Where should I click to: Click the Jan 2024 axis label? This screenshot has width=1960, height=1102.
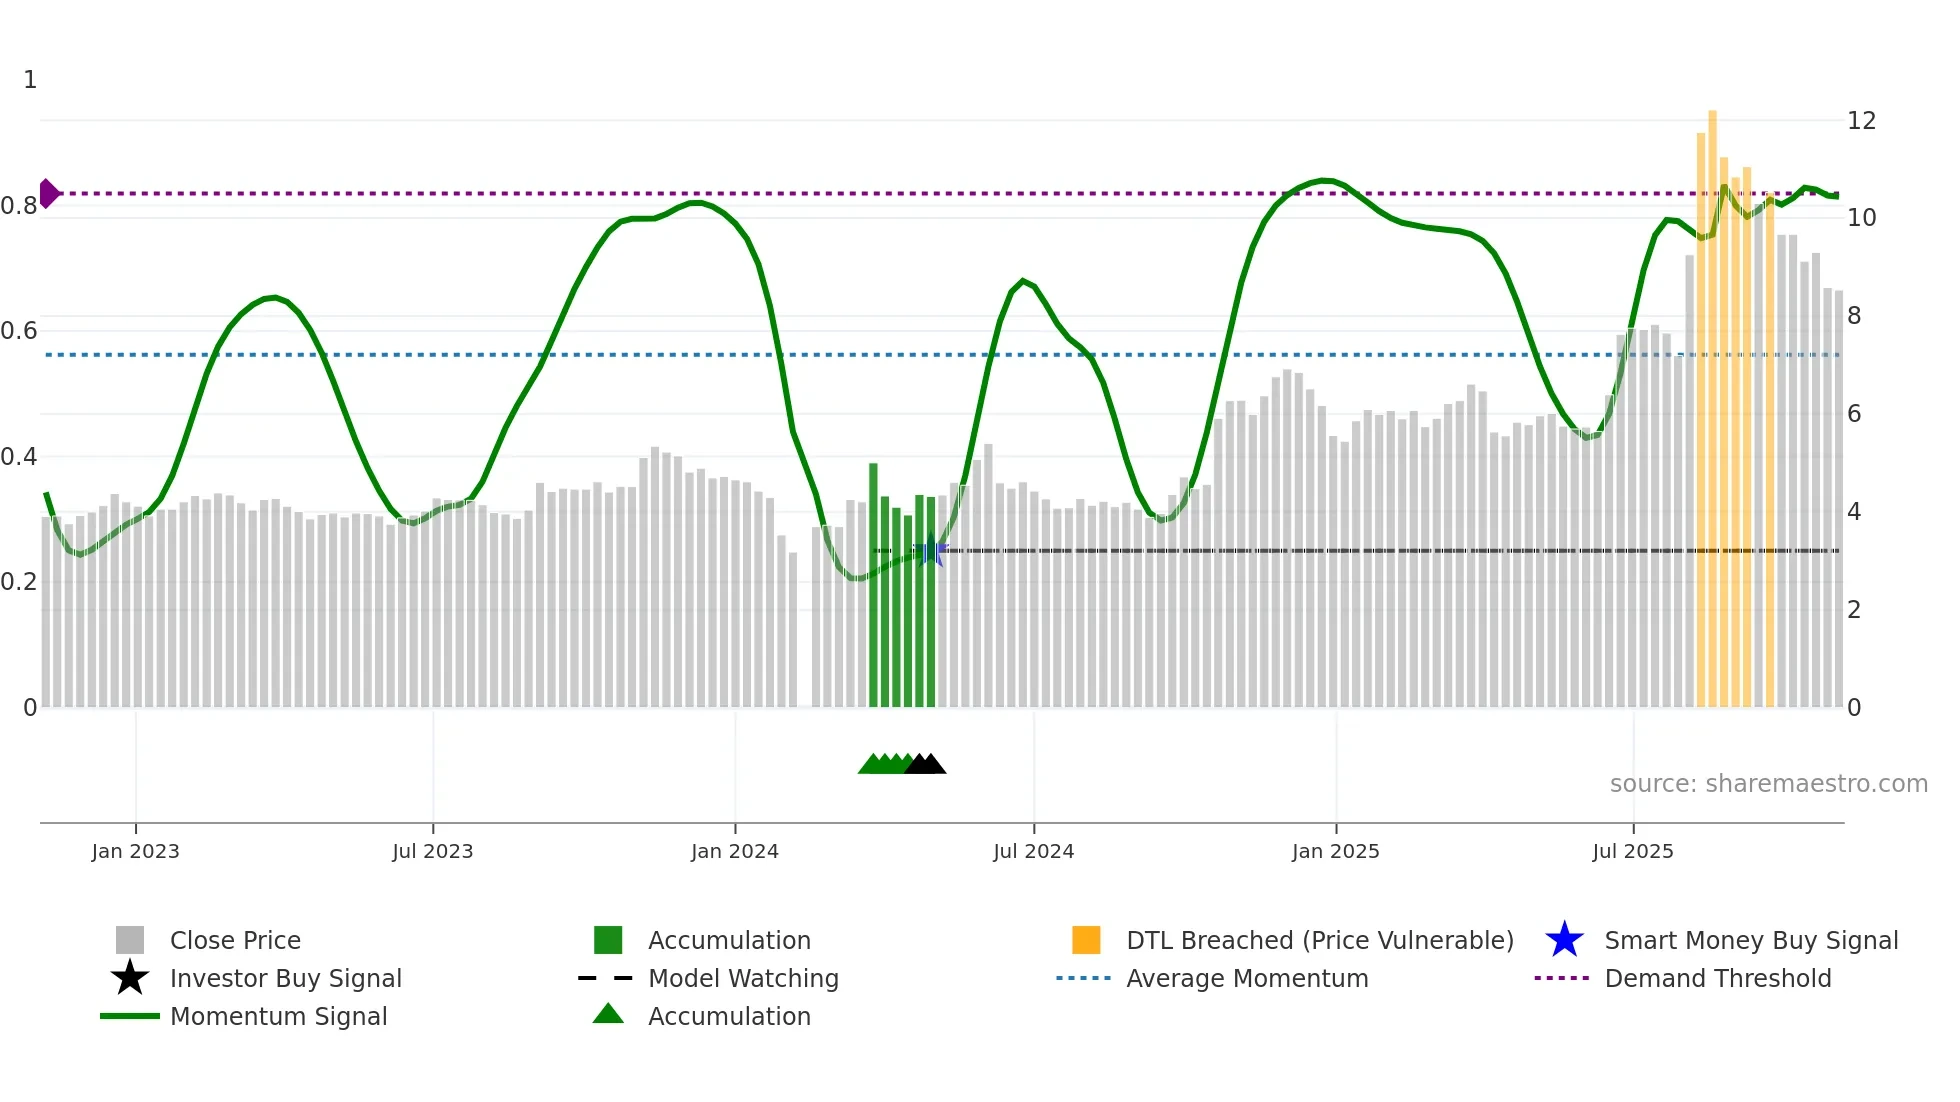point(735,851)
